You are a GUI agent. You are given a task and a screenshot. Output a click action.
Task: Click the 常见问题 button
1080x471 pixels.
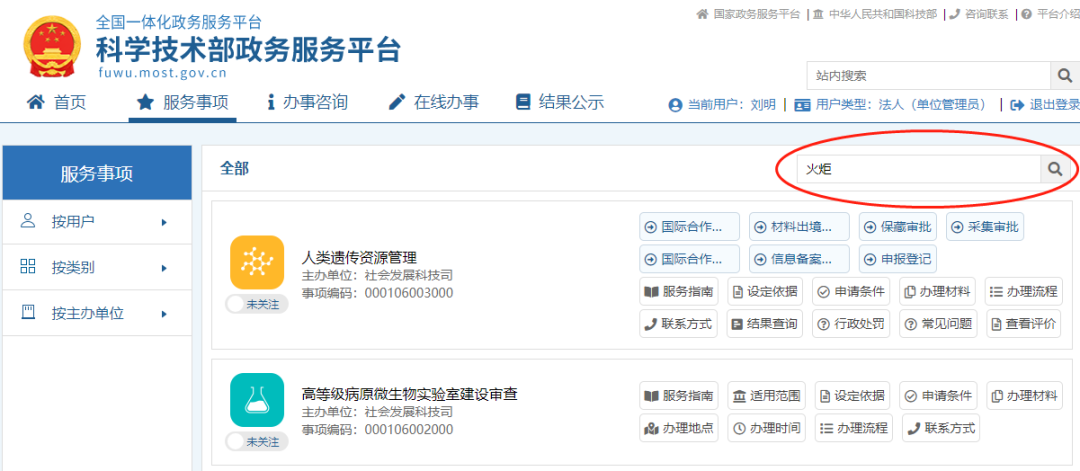coord(938,324)
